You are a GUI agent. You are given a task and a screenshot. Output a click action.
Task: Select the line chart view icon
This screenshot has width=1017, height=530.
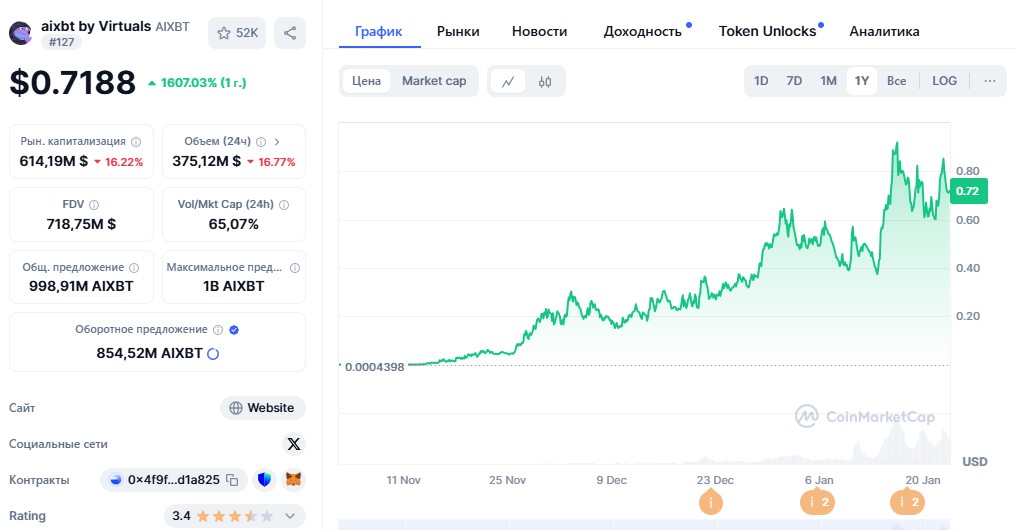click(508, 81)
